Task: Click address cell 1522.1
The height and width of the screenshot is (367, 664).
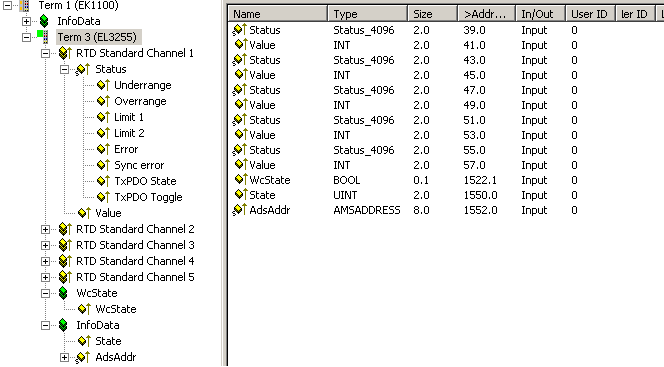Action: point(480,180)
